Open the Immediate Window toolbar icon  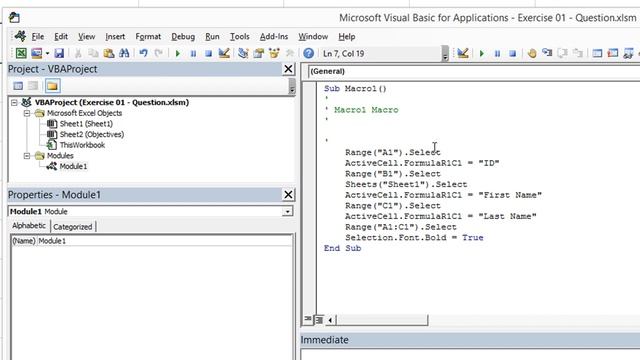tap(613, 53)
